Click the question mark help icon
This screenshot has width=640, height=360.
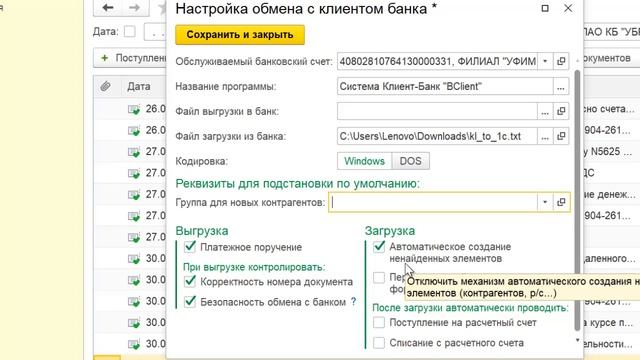pos(353,302)
